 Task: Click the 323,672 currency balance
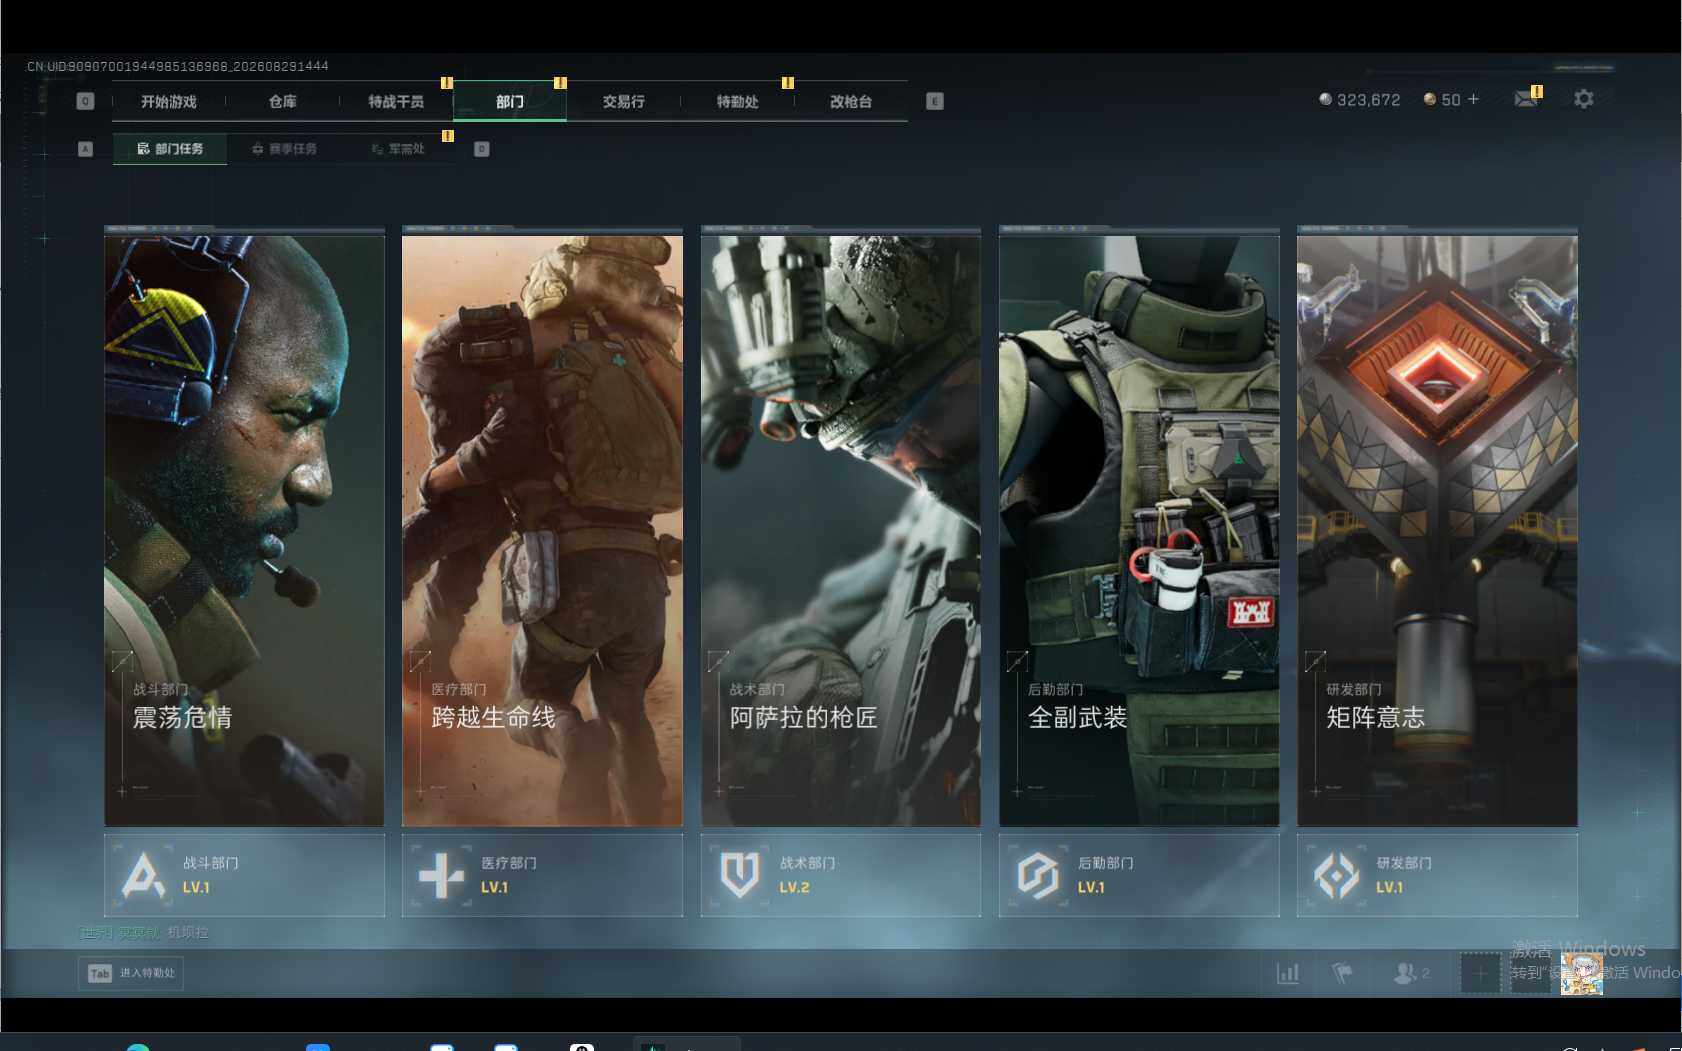point(1368,100)
